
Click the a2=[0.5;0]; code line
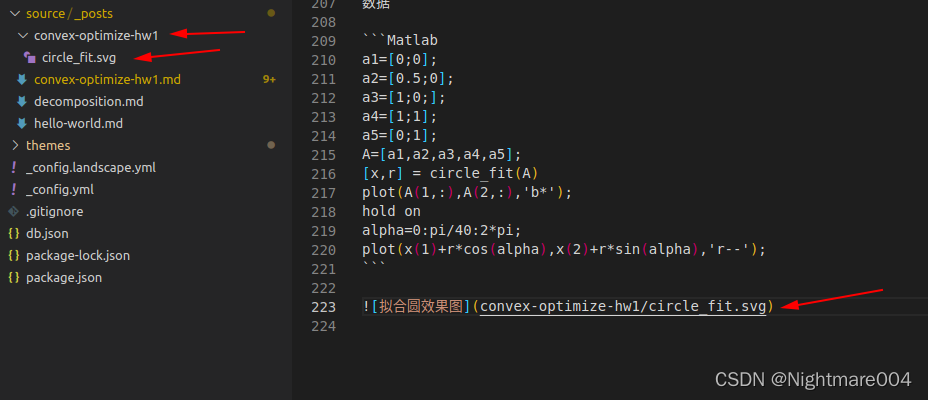[408, 79]
